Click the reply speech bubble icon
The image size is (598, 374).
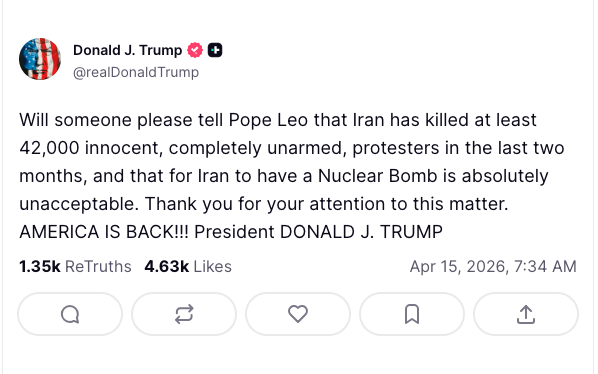point(70,314)
